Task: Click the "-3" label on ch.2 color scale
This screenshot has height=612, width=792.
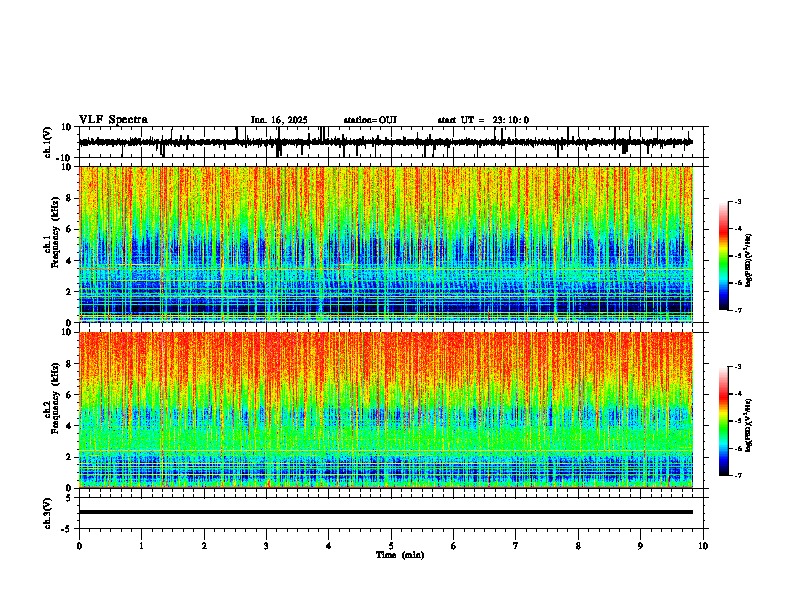Action: (x=737, y=367)
